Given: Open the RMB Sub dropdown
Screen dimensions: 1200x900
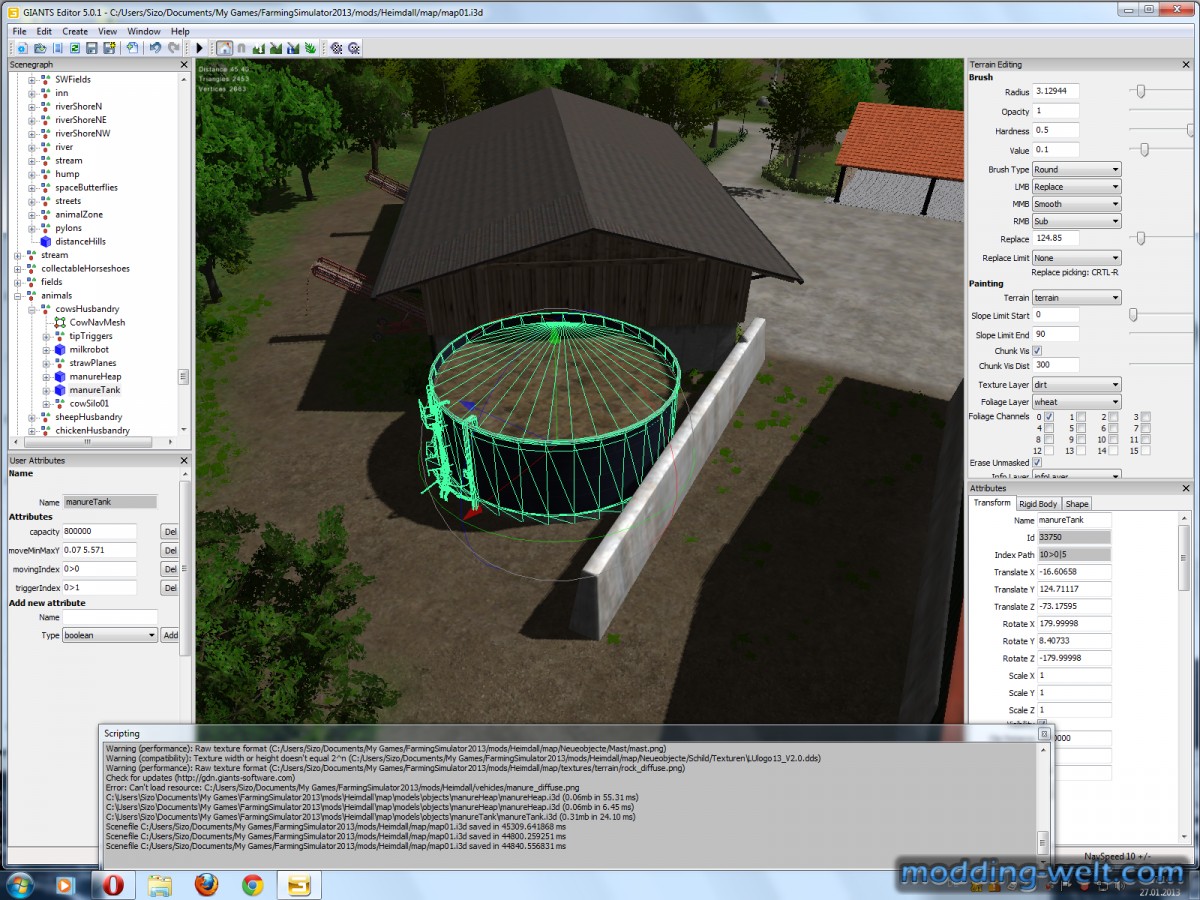Looking at the screenshot, I should click(1076, 221).
